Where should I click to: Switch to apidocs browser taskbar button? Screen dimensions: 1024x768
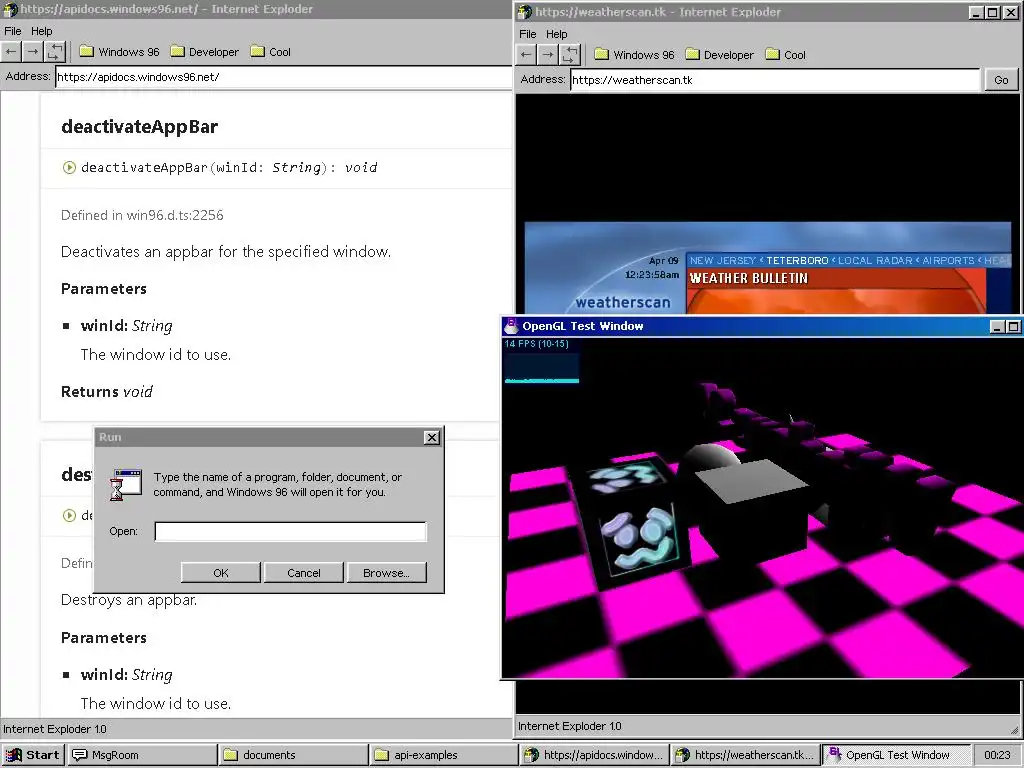tap(595, 755)
